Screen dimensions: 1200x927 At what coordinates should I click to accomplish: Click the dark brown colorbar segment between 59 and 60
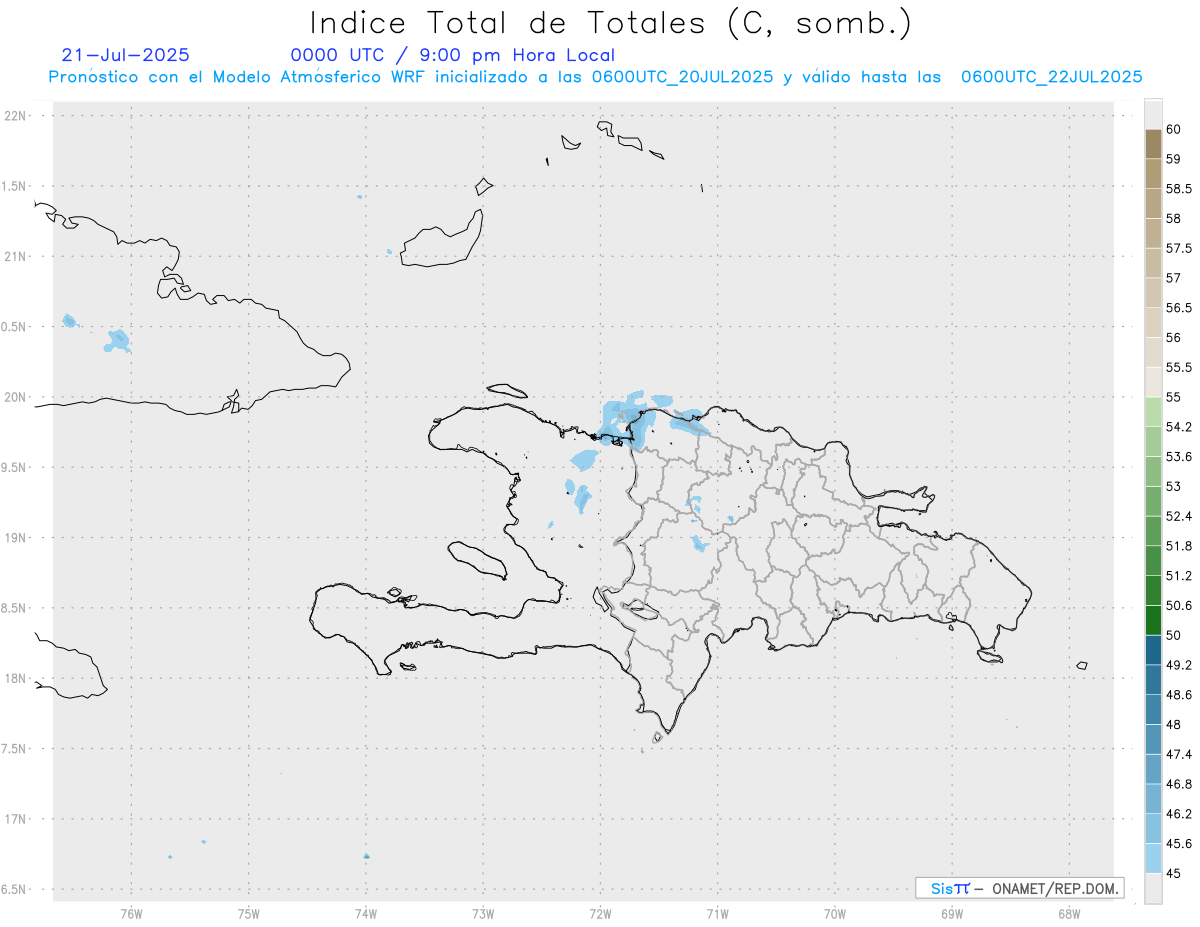(x=1153, y=144)
